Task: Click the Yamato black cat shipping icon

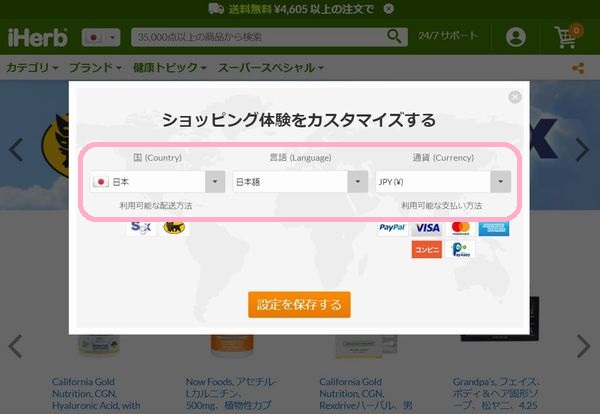Action: click(174, 227)
